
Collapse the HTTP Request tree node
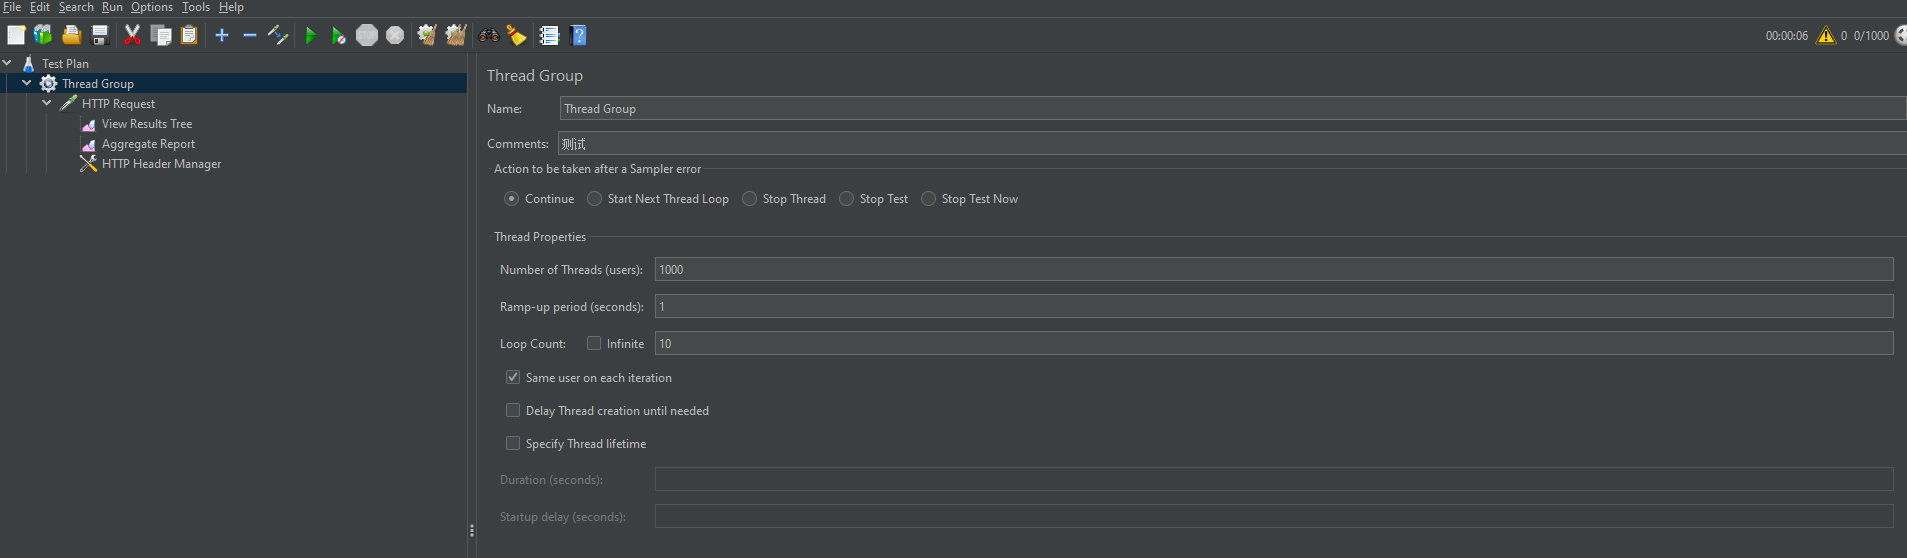click(47, 103)
